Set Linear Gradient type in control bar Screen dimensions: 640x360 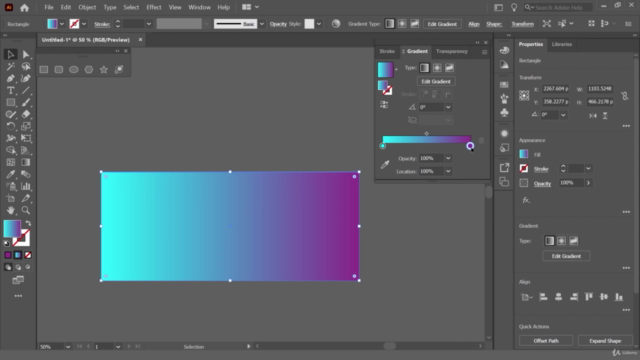(x=390, y=24)
